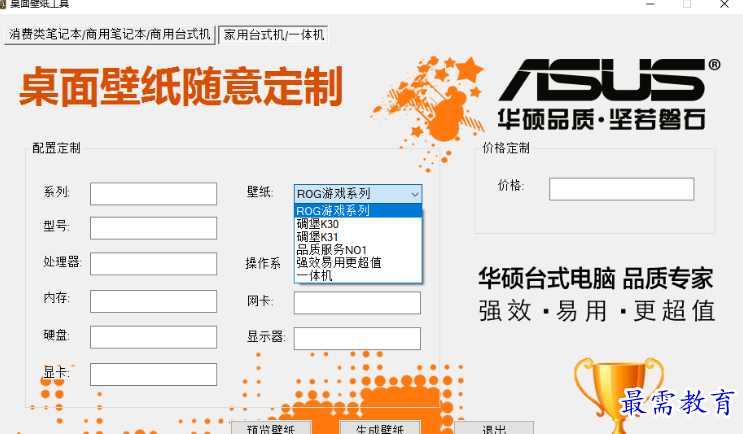
Task: Select 强效易用更超值 wallpaper option
Action: coord(358,262)
